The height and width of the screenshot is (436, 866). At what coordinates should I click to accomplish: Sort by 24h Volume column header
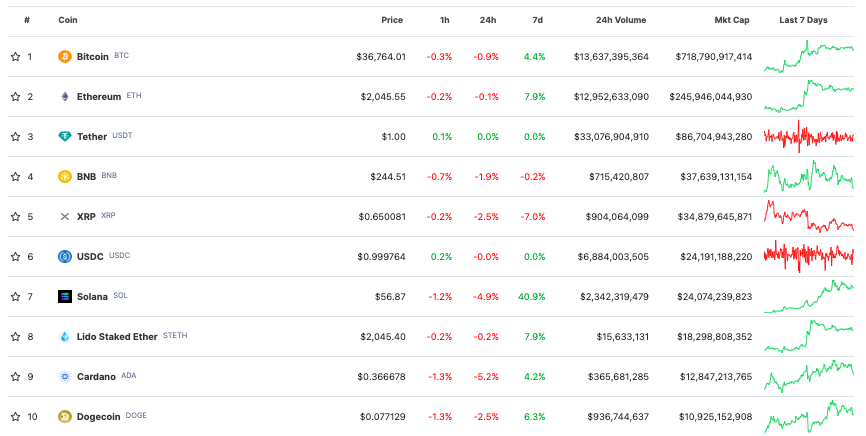[620, 20]
